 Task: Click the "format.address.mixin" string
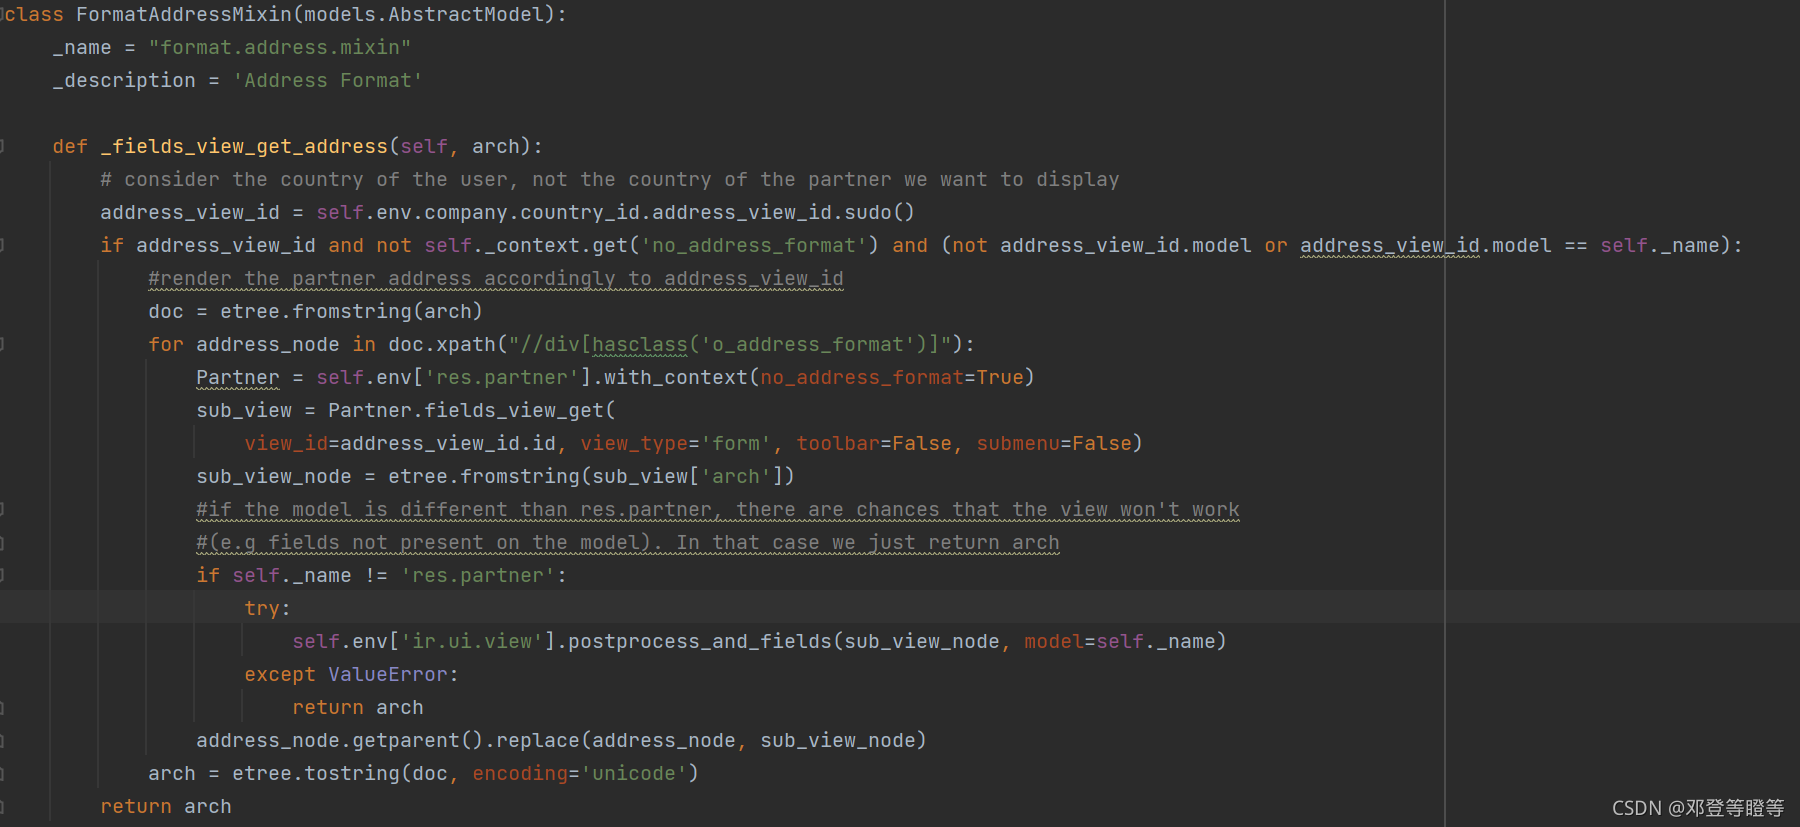pos(280,47)
